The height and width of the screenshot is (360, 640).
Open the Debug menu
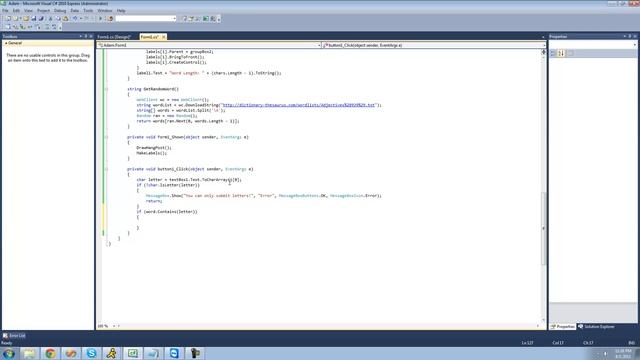(60, 11)
